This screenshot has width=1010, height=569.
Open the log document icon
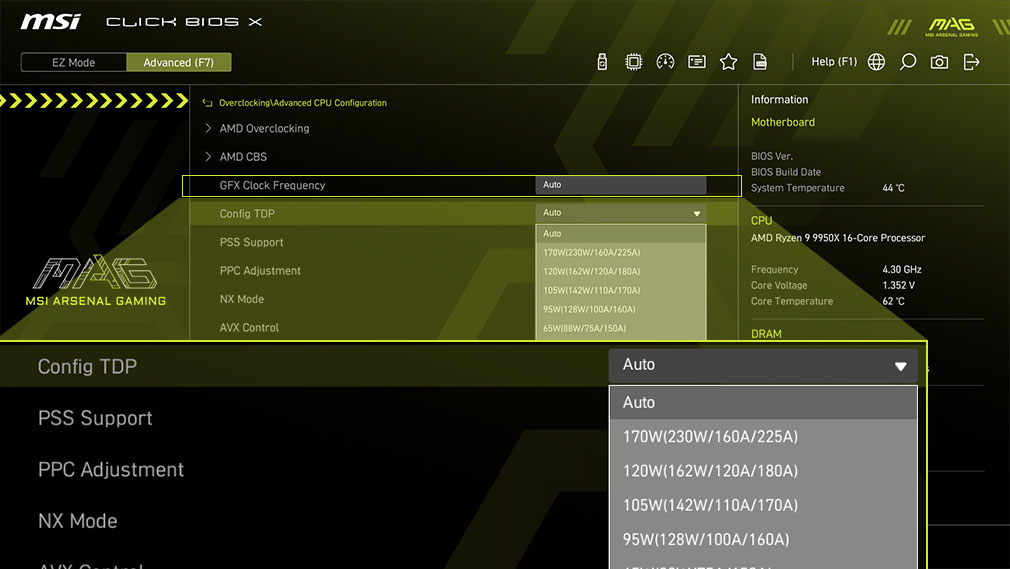point(760,62)
